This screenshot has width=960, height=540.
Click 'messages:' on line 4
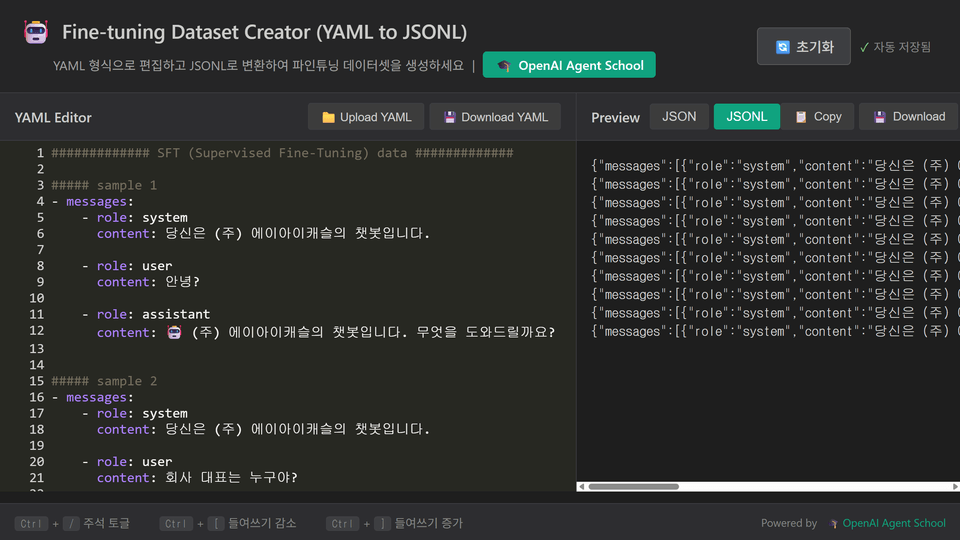tap(100, 201)
